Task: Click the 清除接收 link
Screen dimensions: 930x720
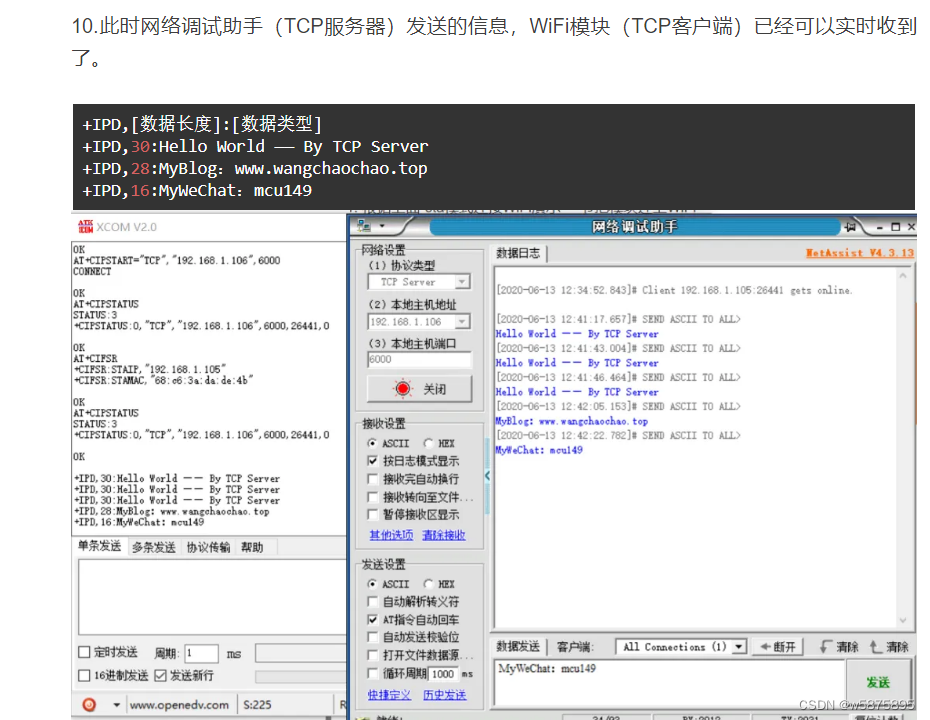Action: [x=444, y=535]
